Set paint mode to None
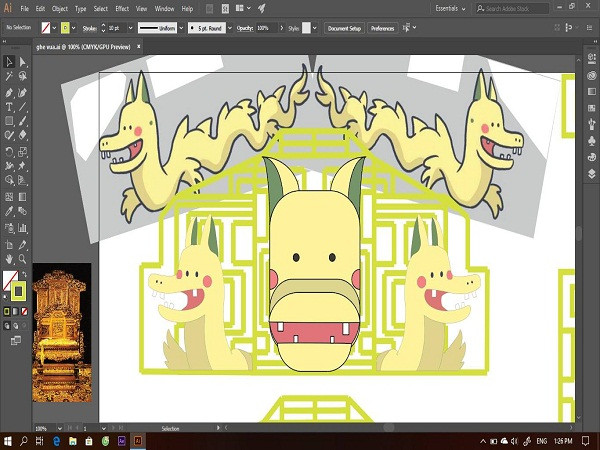The image size is (600, 450). click(24, 311)
